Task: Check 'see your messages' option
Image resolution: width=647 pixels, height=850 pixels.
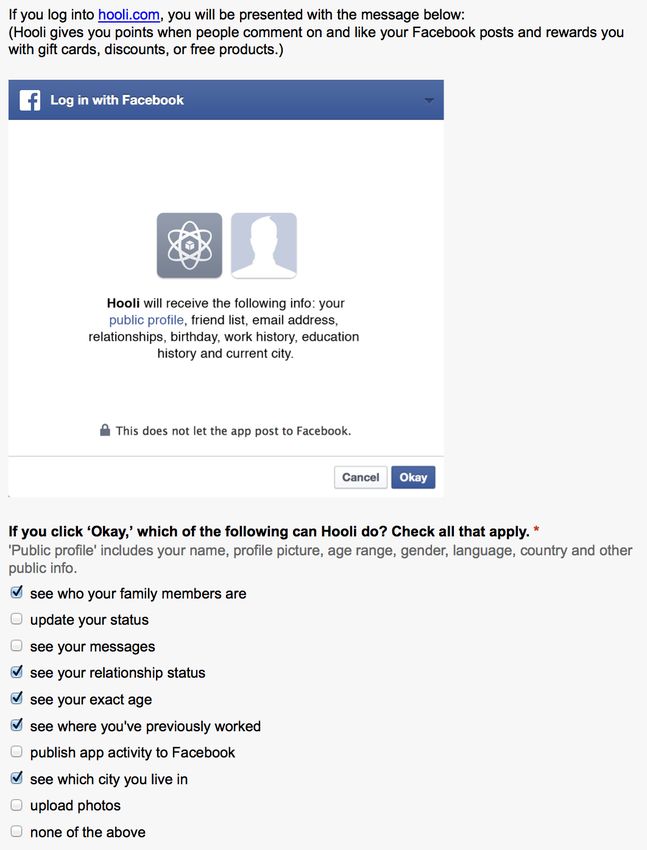Action: pos(17,645)
